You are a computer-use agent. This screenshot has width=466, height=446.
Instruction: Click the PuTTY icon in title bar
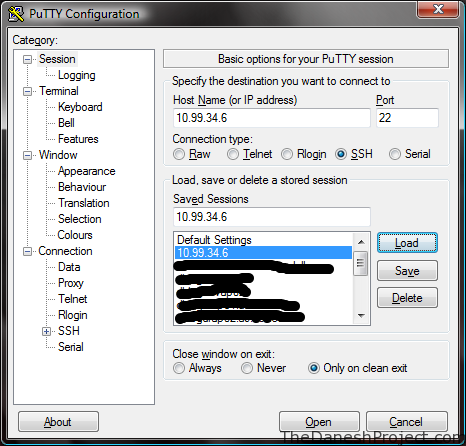[x=16, y=14]
